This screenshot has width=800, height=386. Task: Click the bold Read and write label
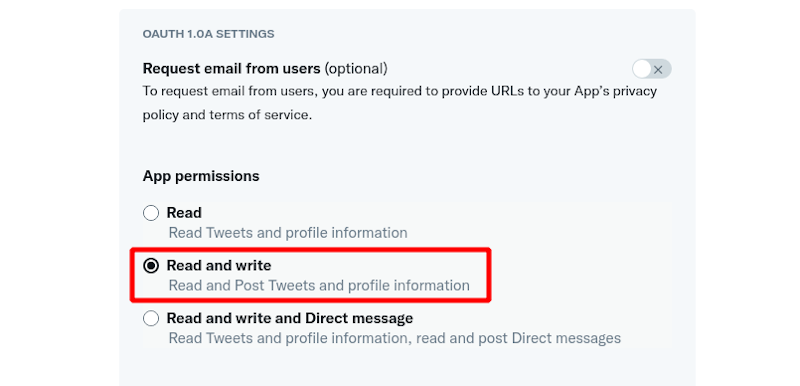point(219,265)
